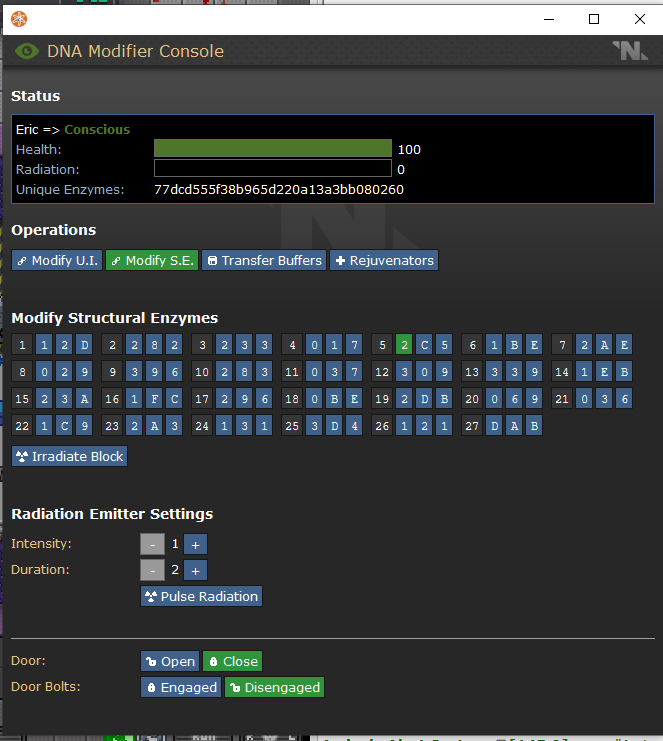Disengage the door bolts
The height and width of the screenshot is (741, 663).
[x=274, y=687]
